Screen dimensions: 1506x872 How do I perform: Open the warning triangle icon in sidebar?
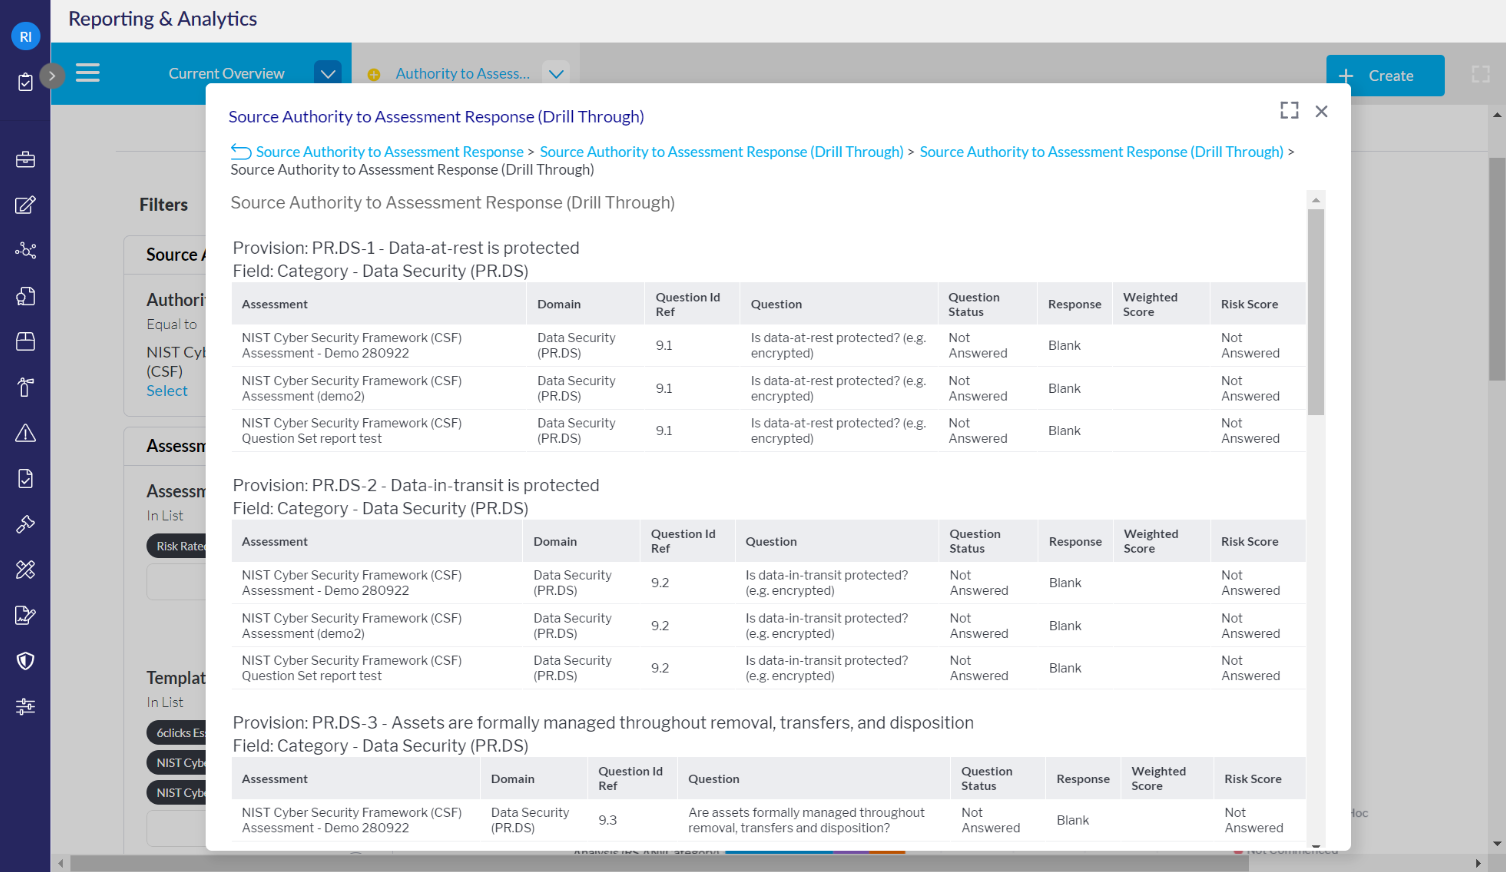[25, 433]
